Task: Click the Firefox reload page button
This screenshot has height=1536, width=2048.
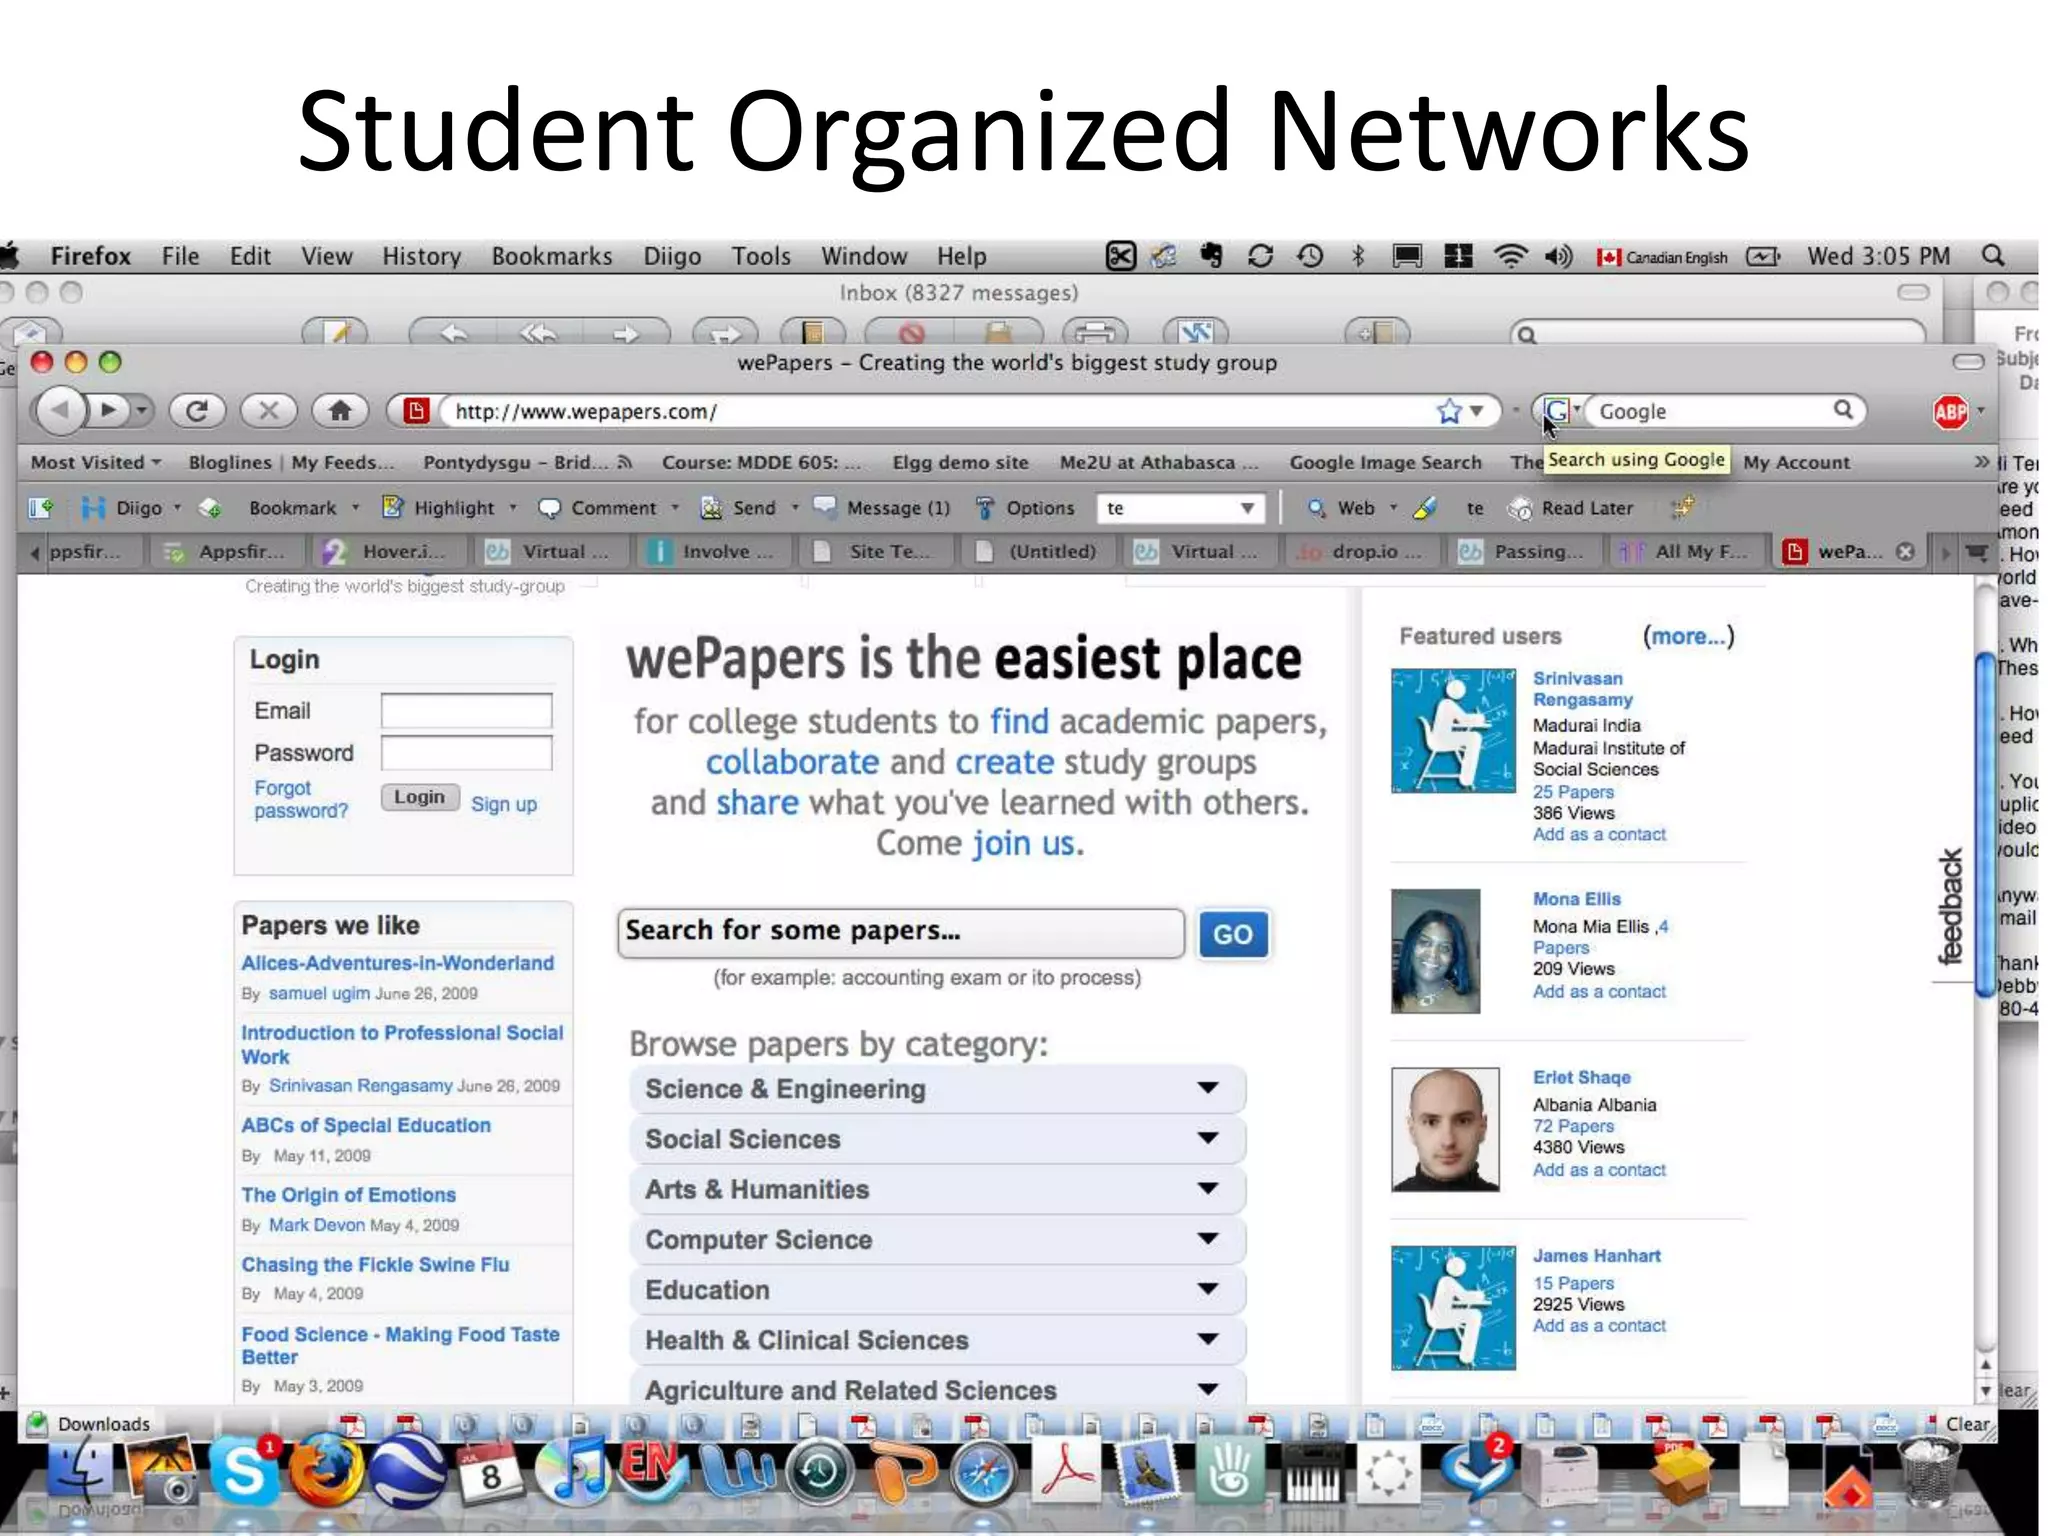Action: pyautogui.click(x=197, y=411)
